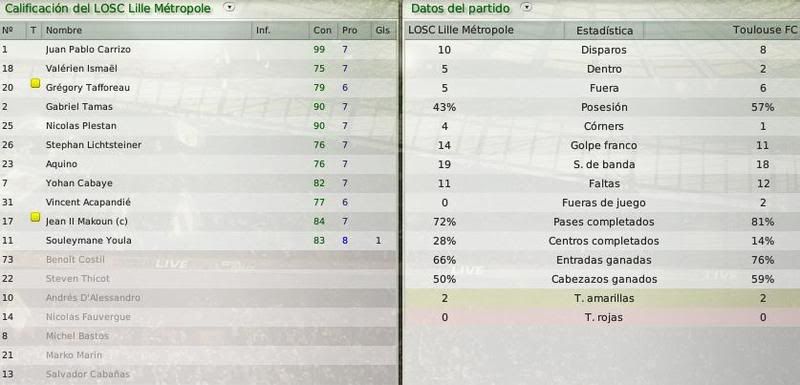
Task: Expand the Datos del partido dropdown arrow
Action: 527,7
